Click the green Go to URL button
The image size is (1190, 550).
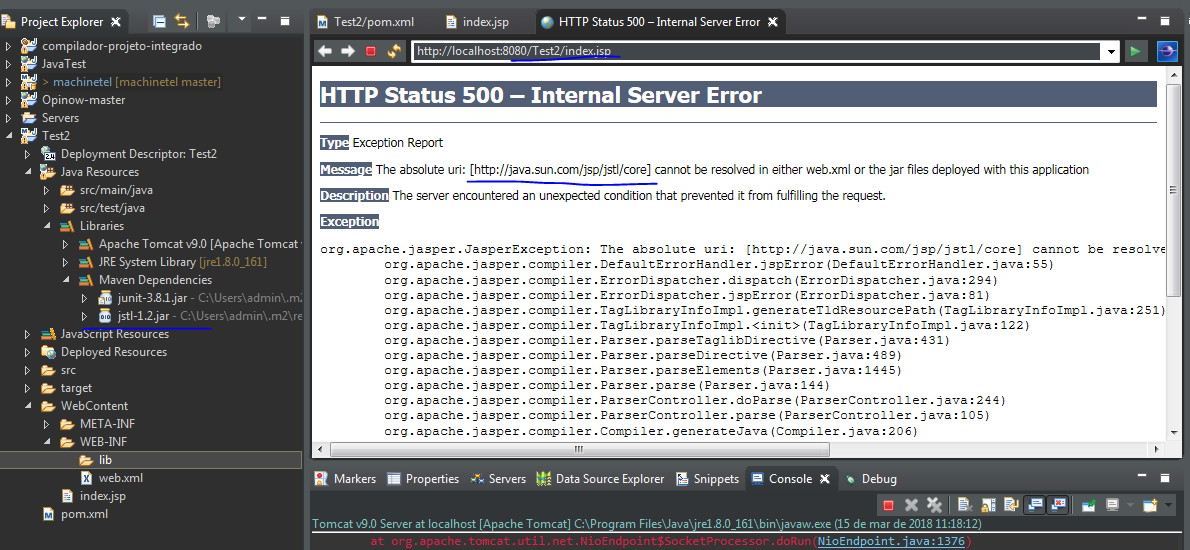[1135, 52]
